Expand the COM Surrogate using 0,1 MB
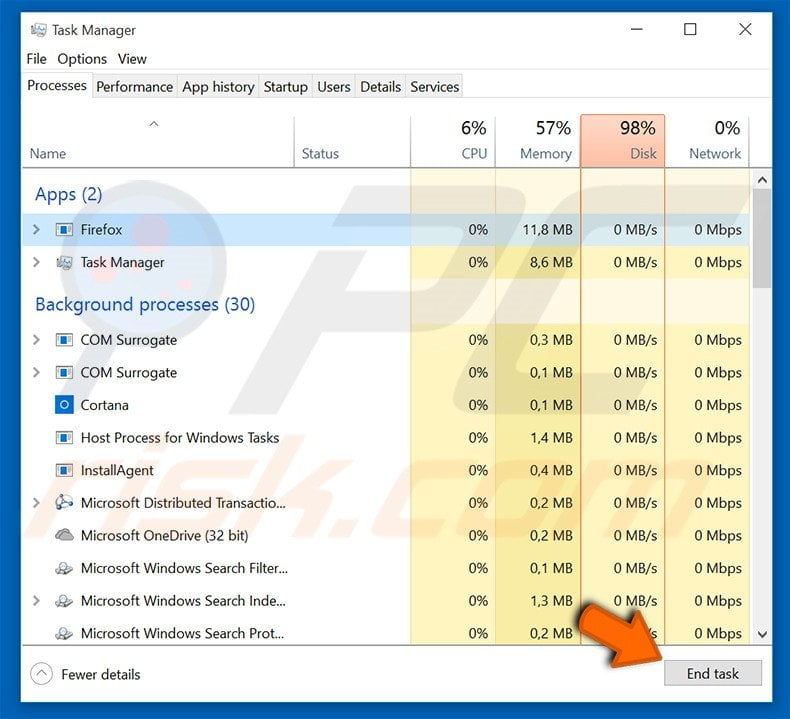The height and width of the screenshot is (719, 790). pyautogui.click(x=36, y=373)
